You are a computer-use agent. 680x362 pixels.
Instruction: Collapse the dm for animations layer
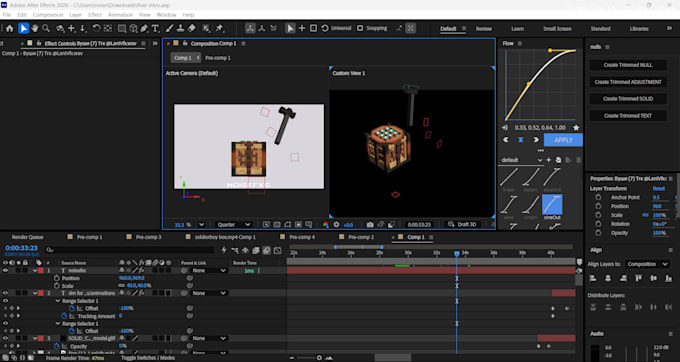coord(35,293)
